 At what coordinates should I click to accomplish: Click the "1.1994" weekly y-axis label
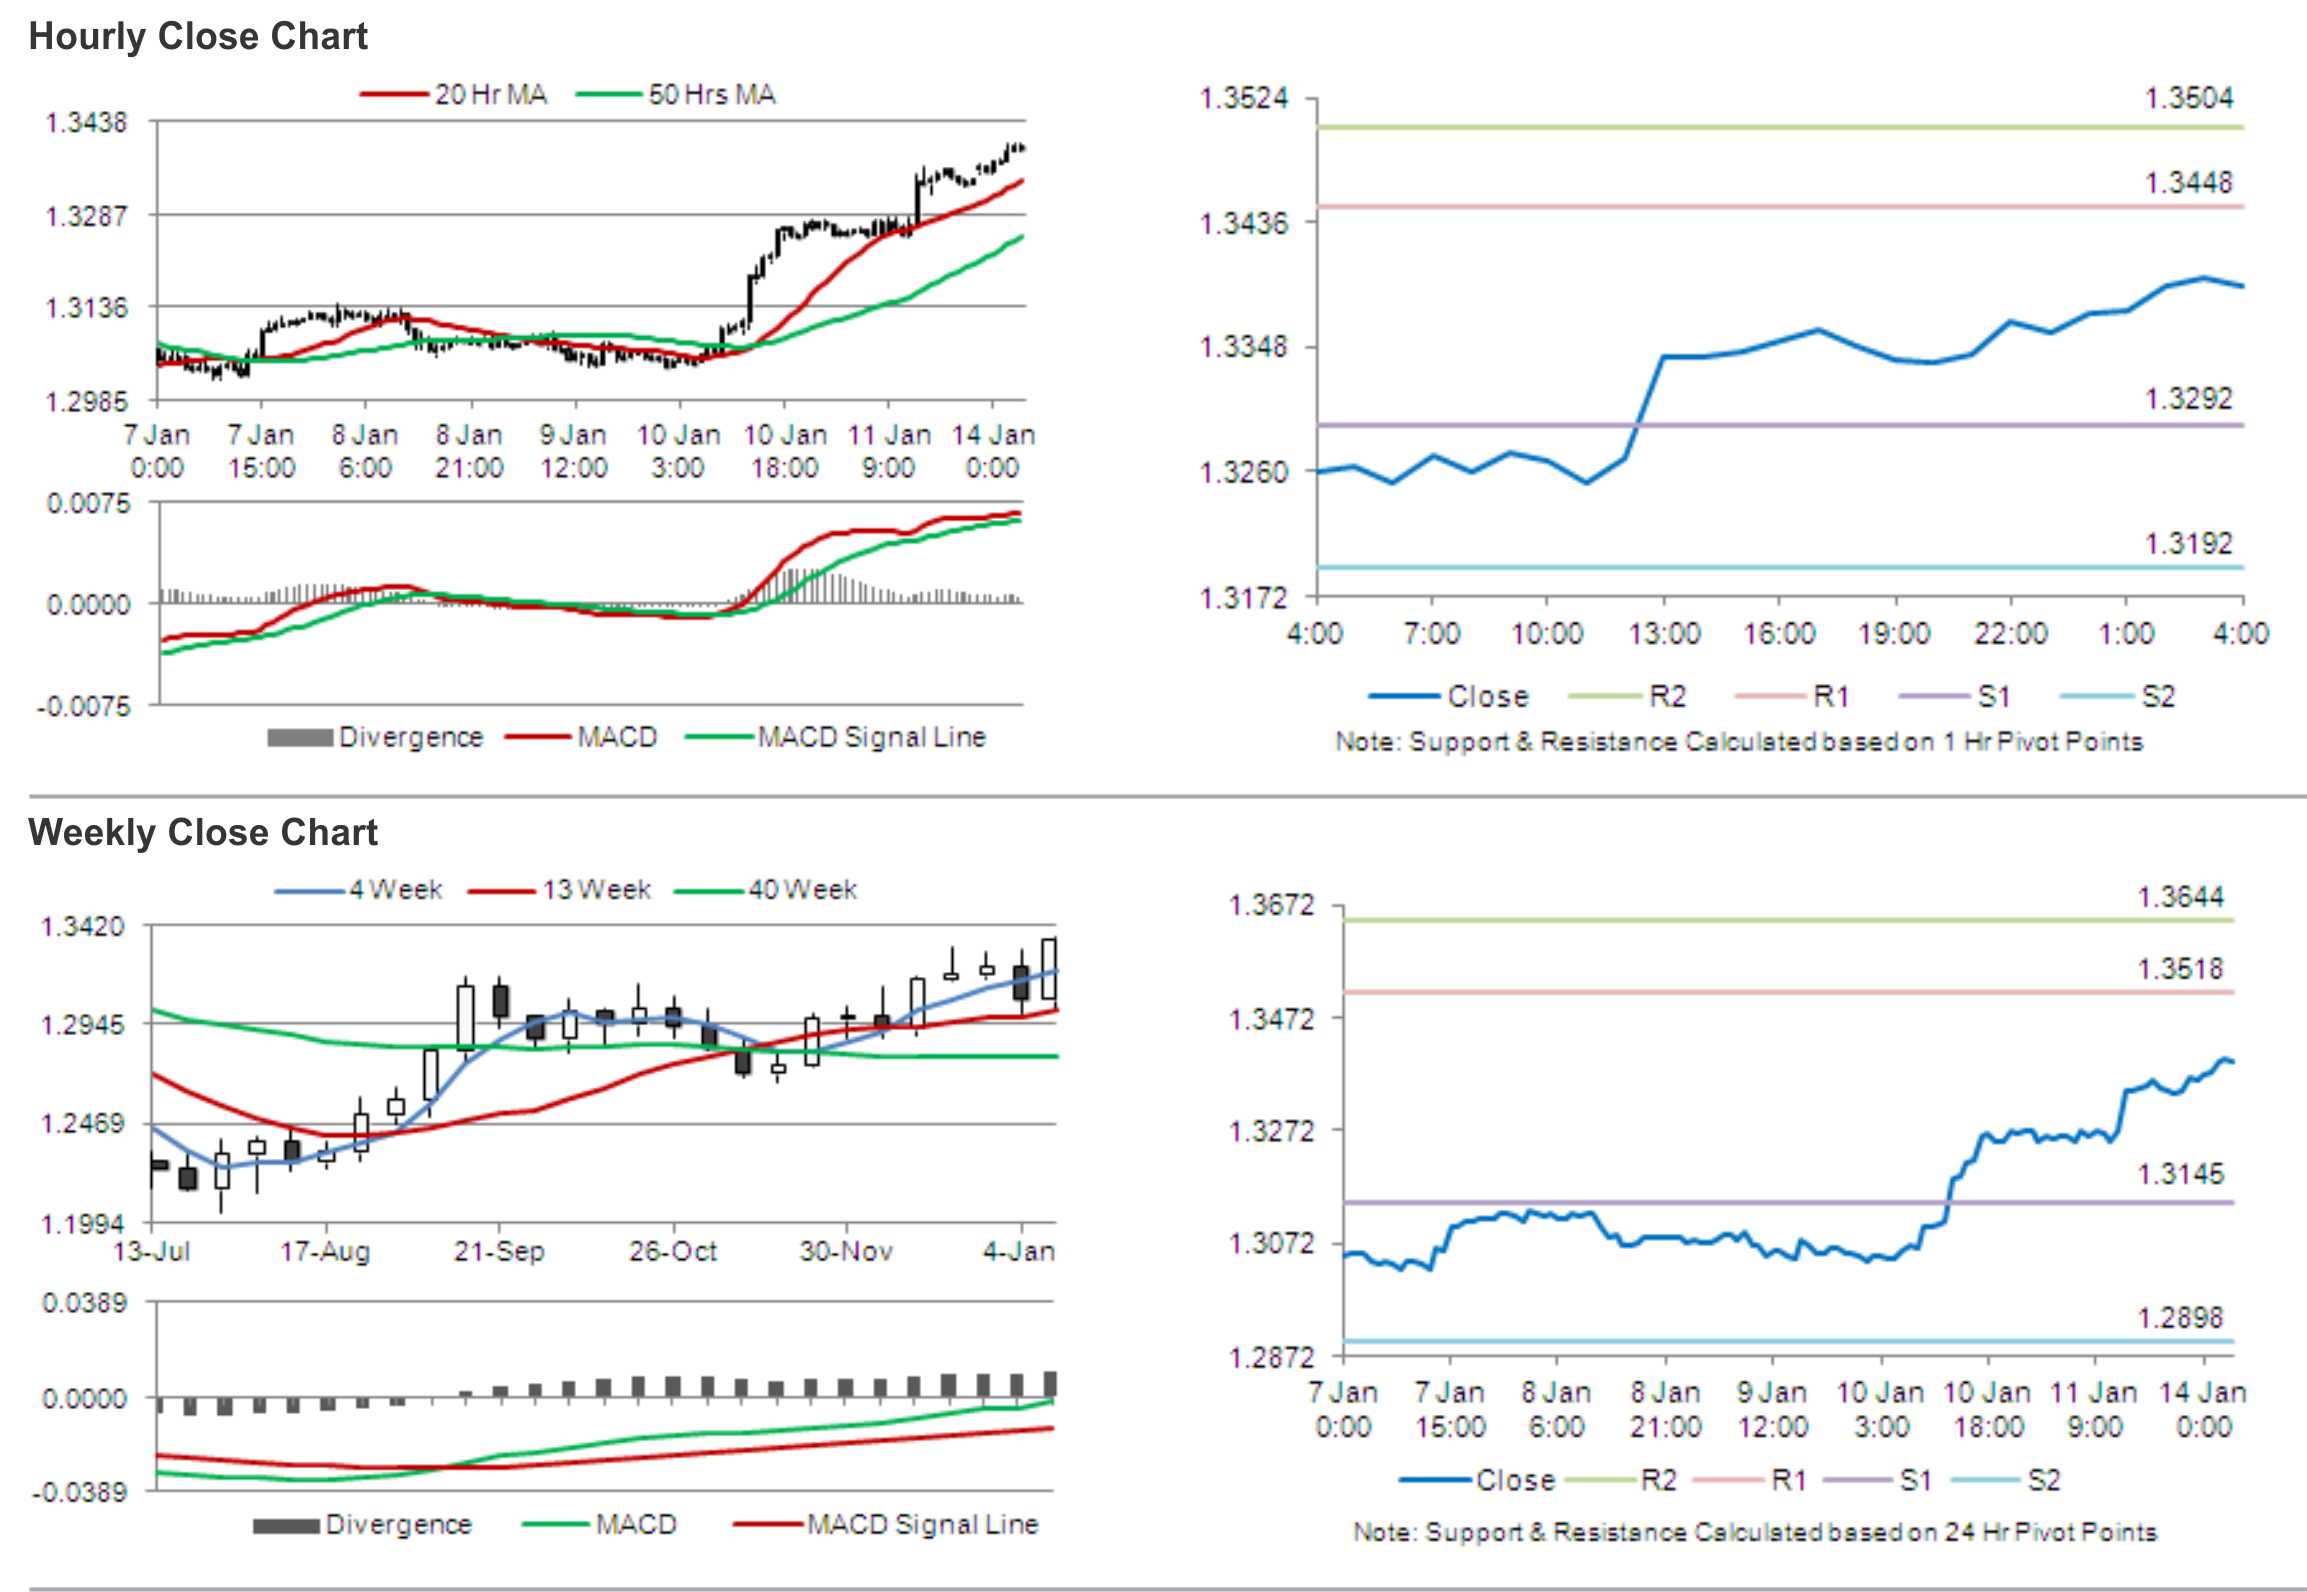83,1224
